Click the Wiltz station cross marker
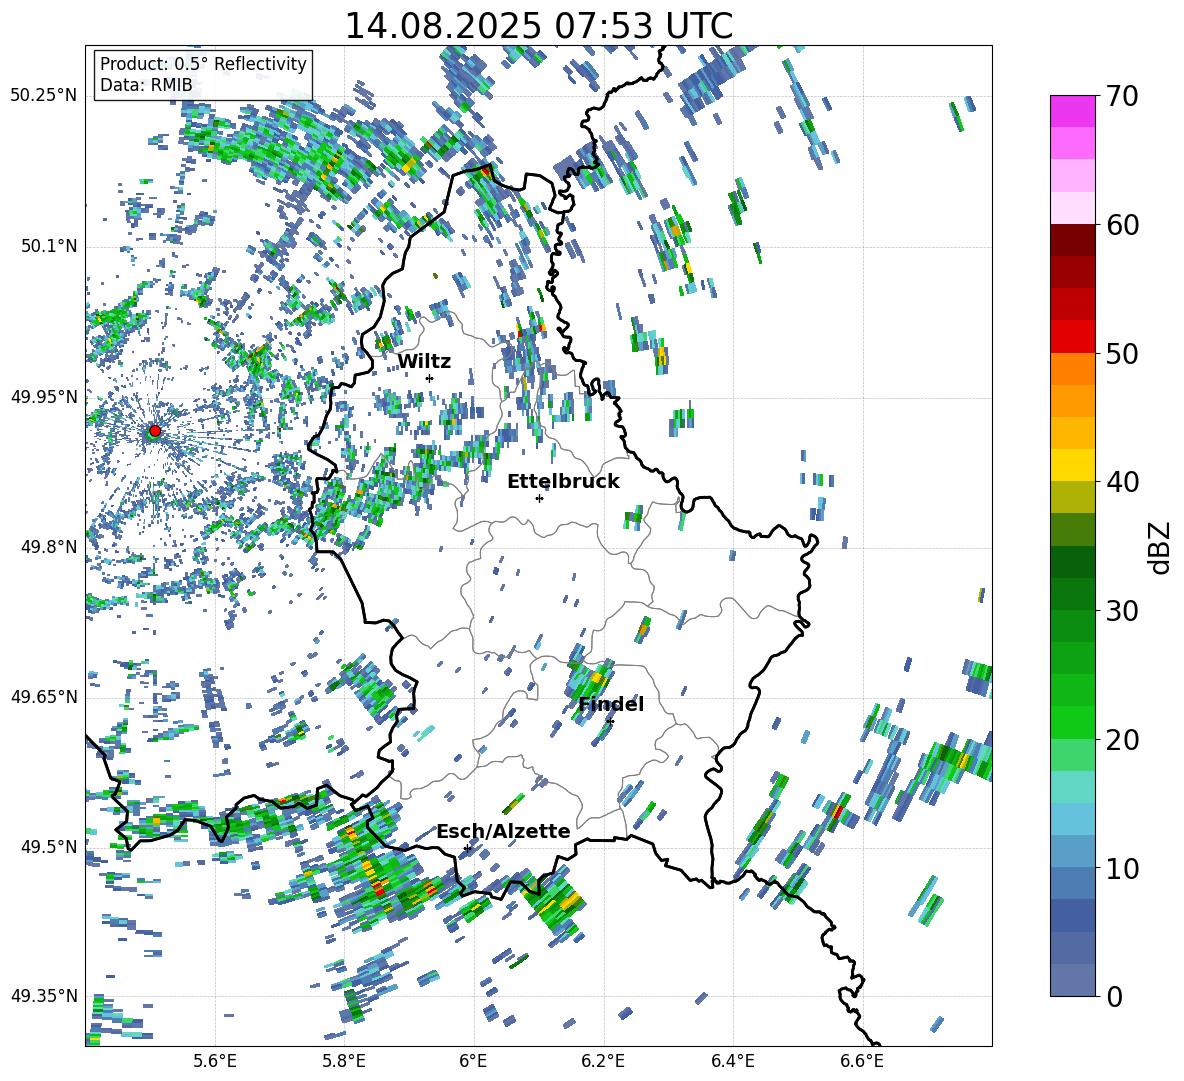 430,378
